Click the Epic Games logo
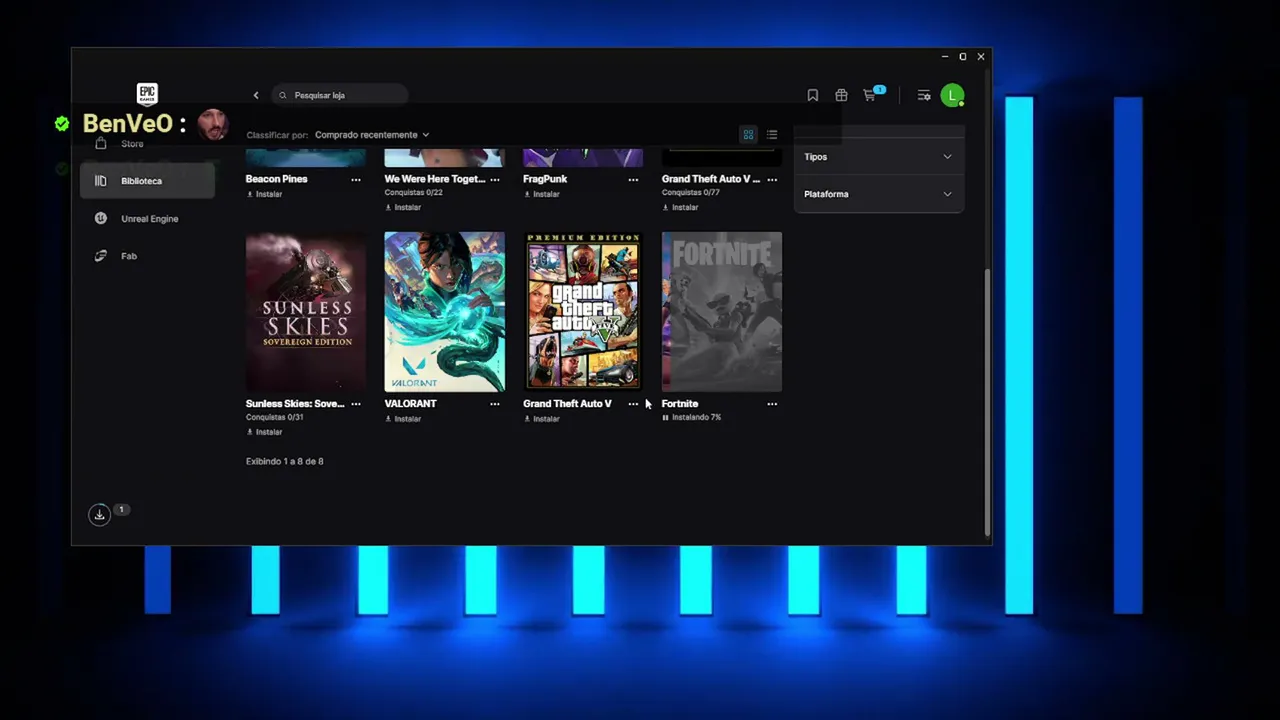 (x=147, y=94)
